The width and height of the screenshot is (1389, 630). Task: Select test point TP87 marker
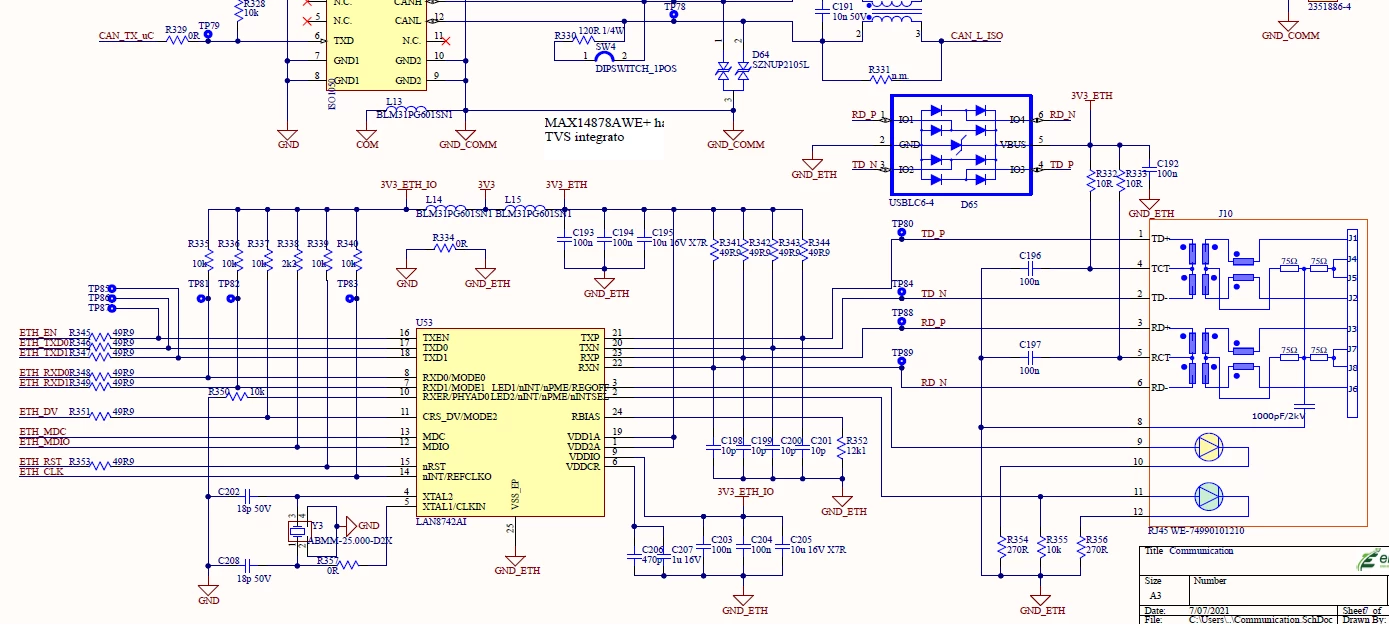[x=112, y=308]
